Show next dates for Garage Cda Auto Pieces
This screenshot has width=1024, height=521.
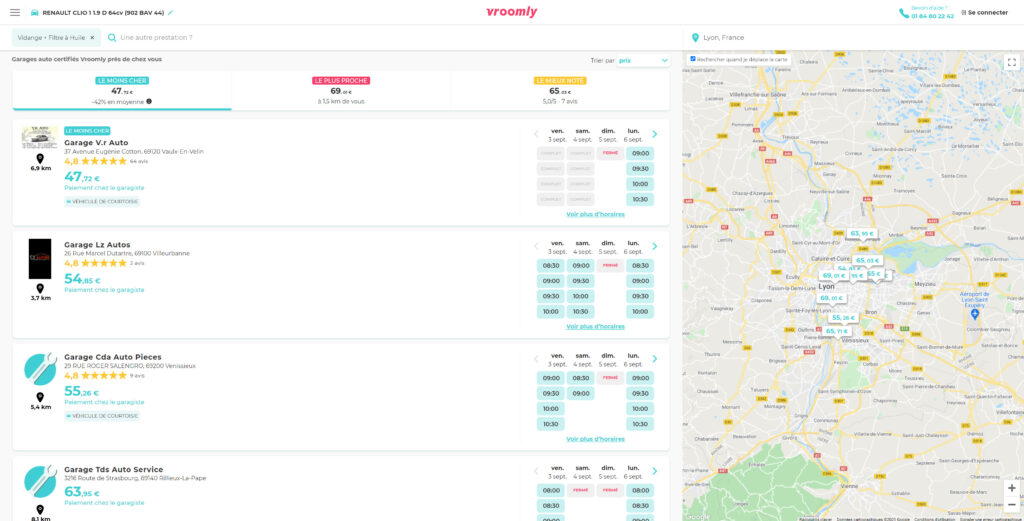point(654,359)
